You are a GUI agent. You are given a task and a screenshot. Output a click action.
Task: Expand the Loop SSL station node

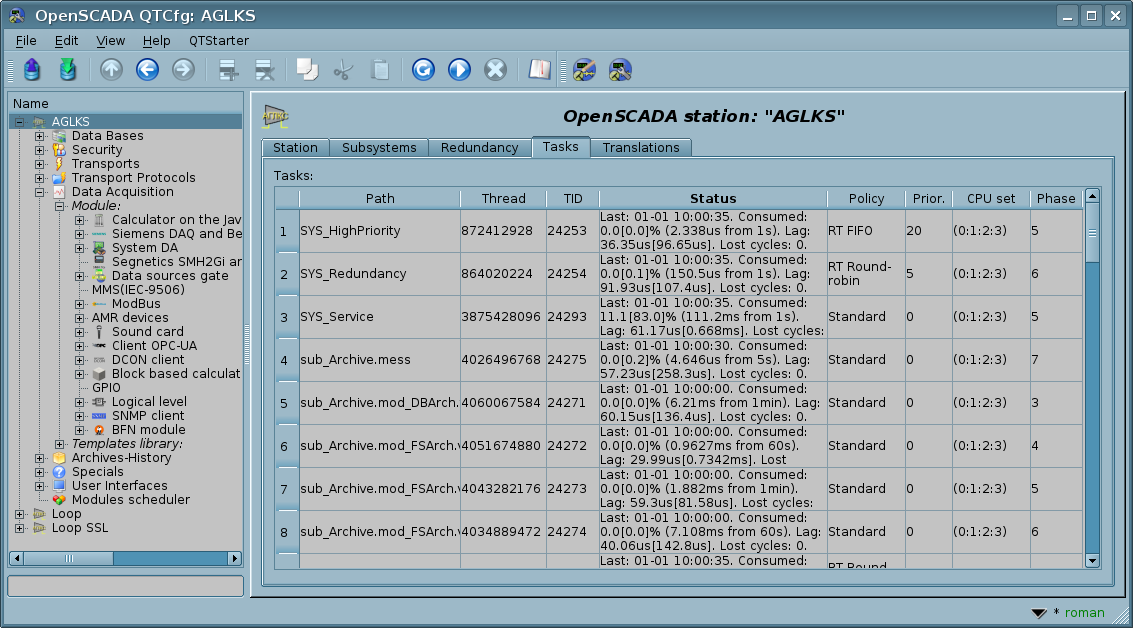(20, 528)
